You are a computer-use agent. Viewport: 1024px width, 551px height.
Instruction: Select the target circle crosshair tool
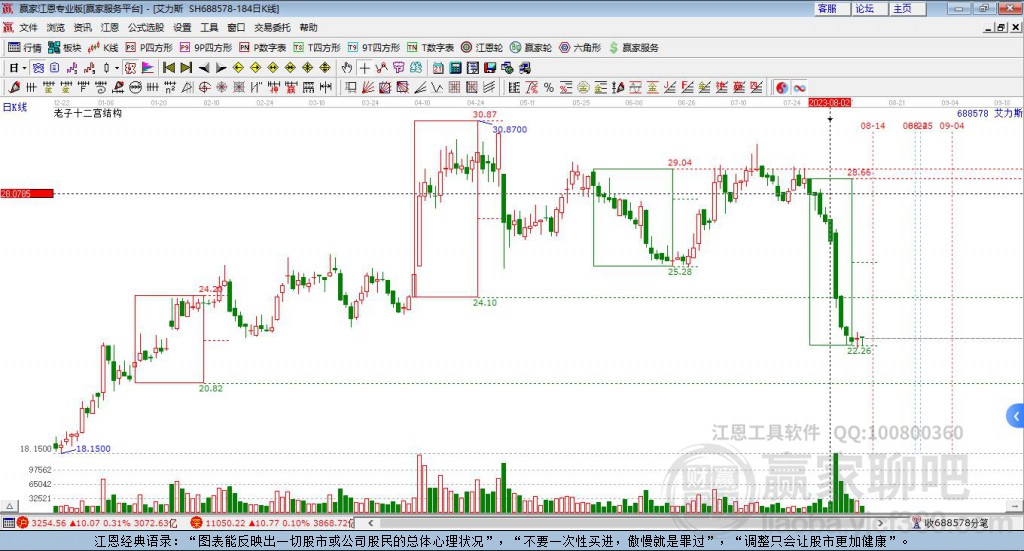[x=204, y=87]
